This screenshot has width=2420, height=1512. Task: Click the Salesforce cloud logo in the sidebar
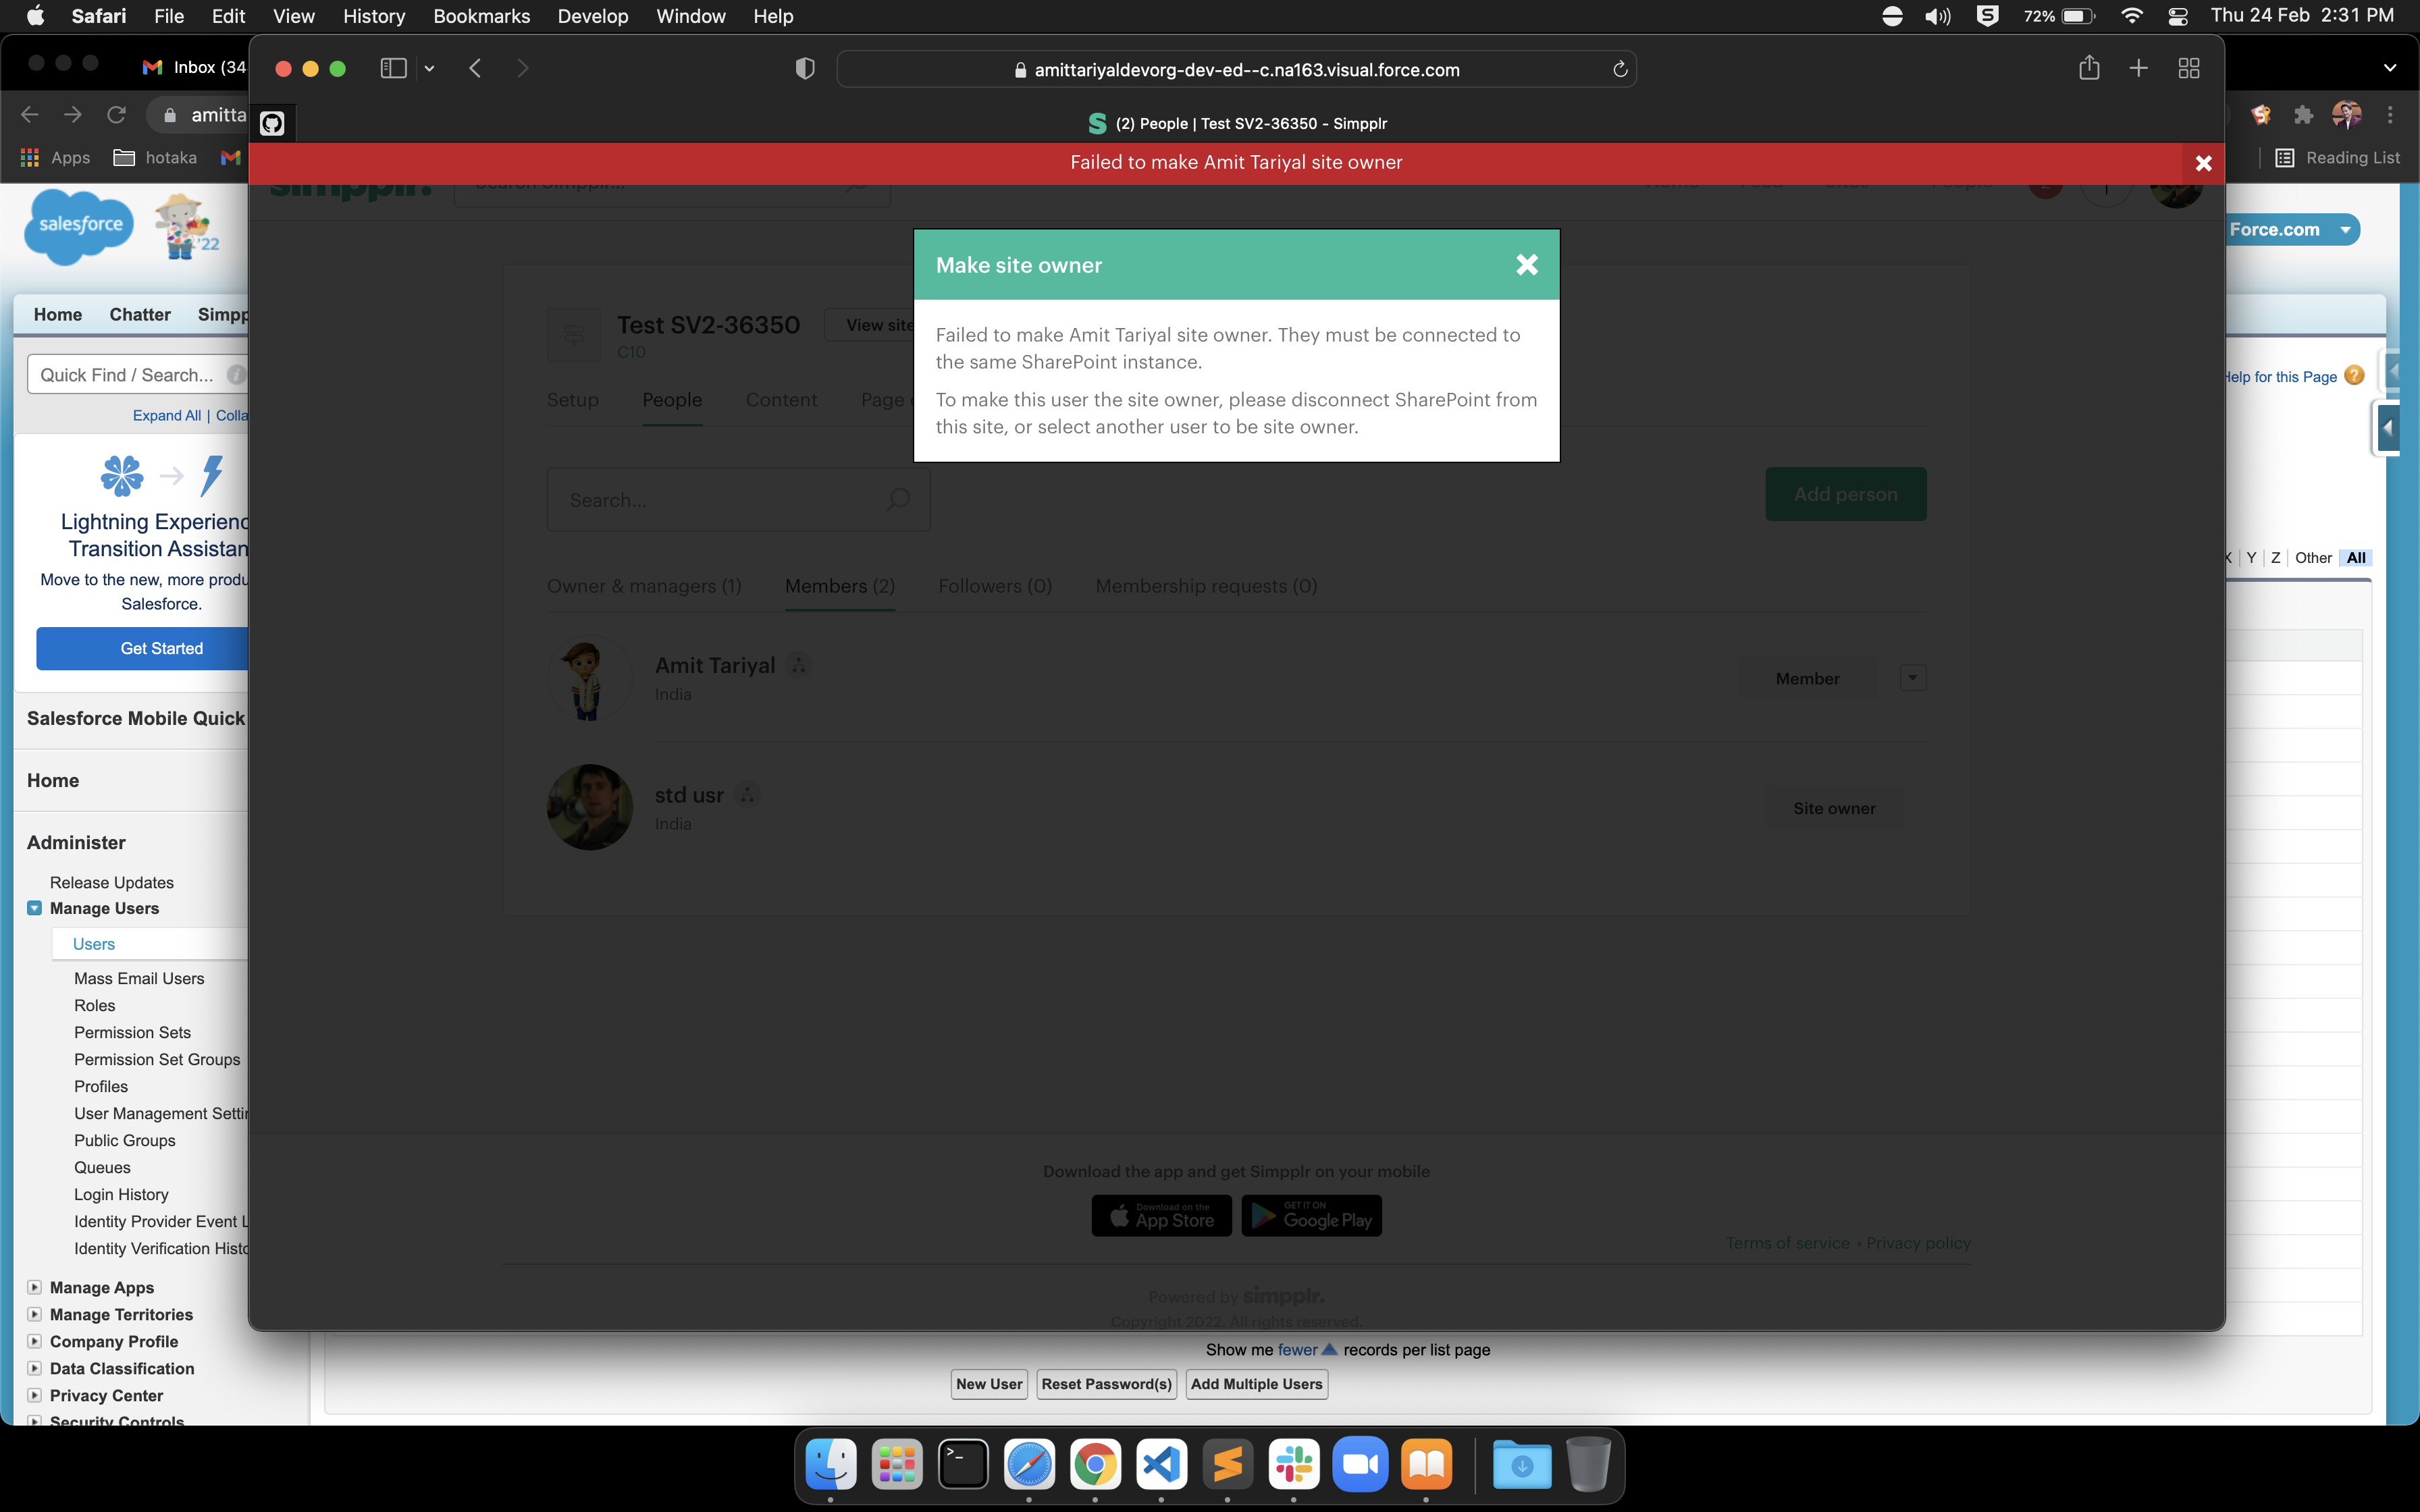tap(78, 227)
